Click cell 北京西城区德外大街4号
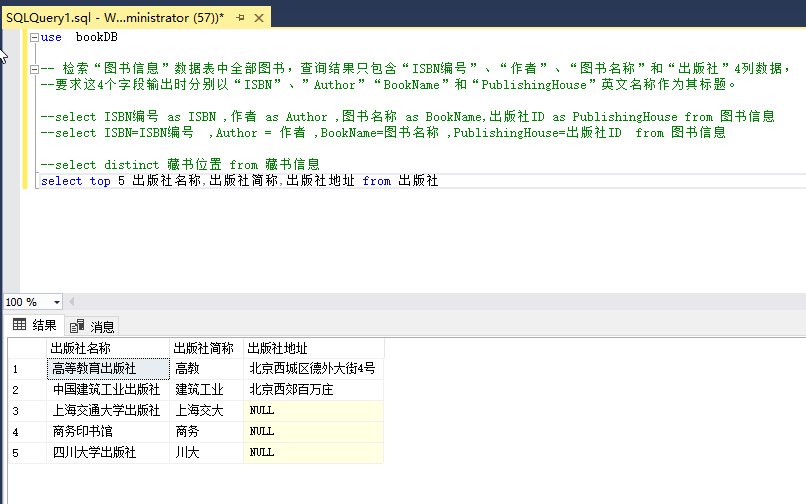806x504 pixels. (x=314, y=369)
